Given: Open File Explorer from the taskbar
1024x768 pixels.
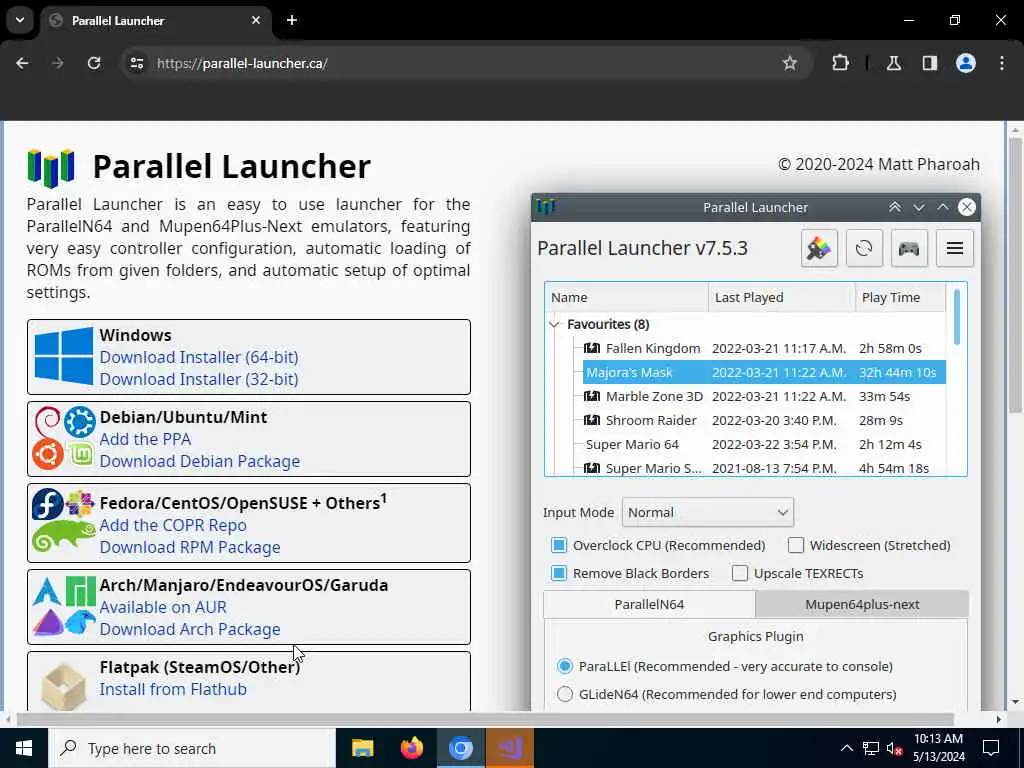Looking at the screenshot, I should pos(362,748).
